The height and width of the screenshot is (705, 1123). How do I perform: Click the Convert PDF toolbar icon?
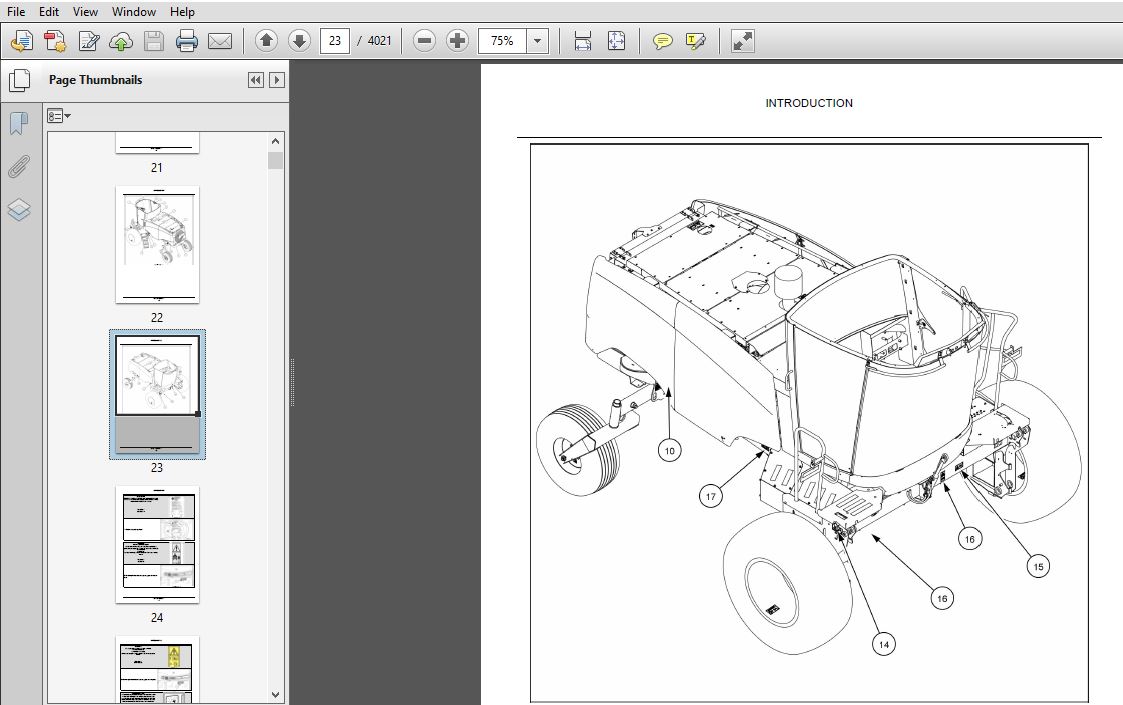click(x=55, y=41)
